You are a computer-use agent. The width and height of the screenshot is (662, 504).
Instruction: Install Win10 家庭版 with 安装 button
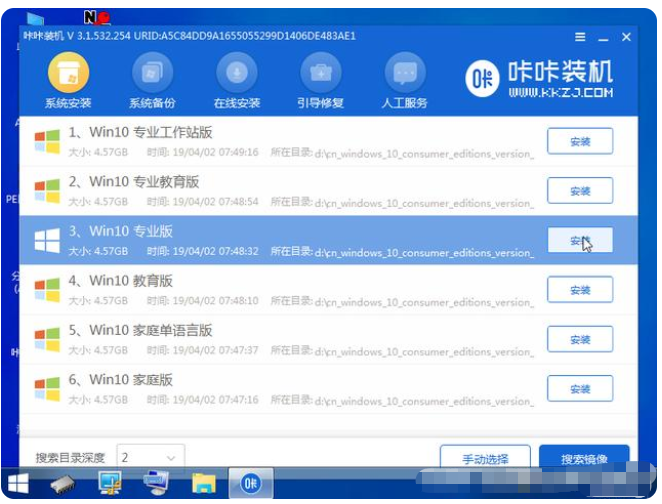point(580,389)
